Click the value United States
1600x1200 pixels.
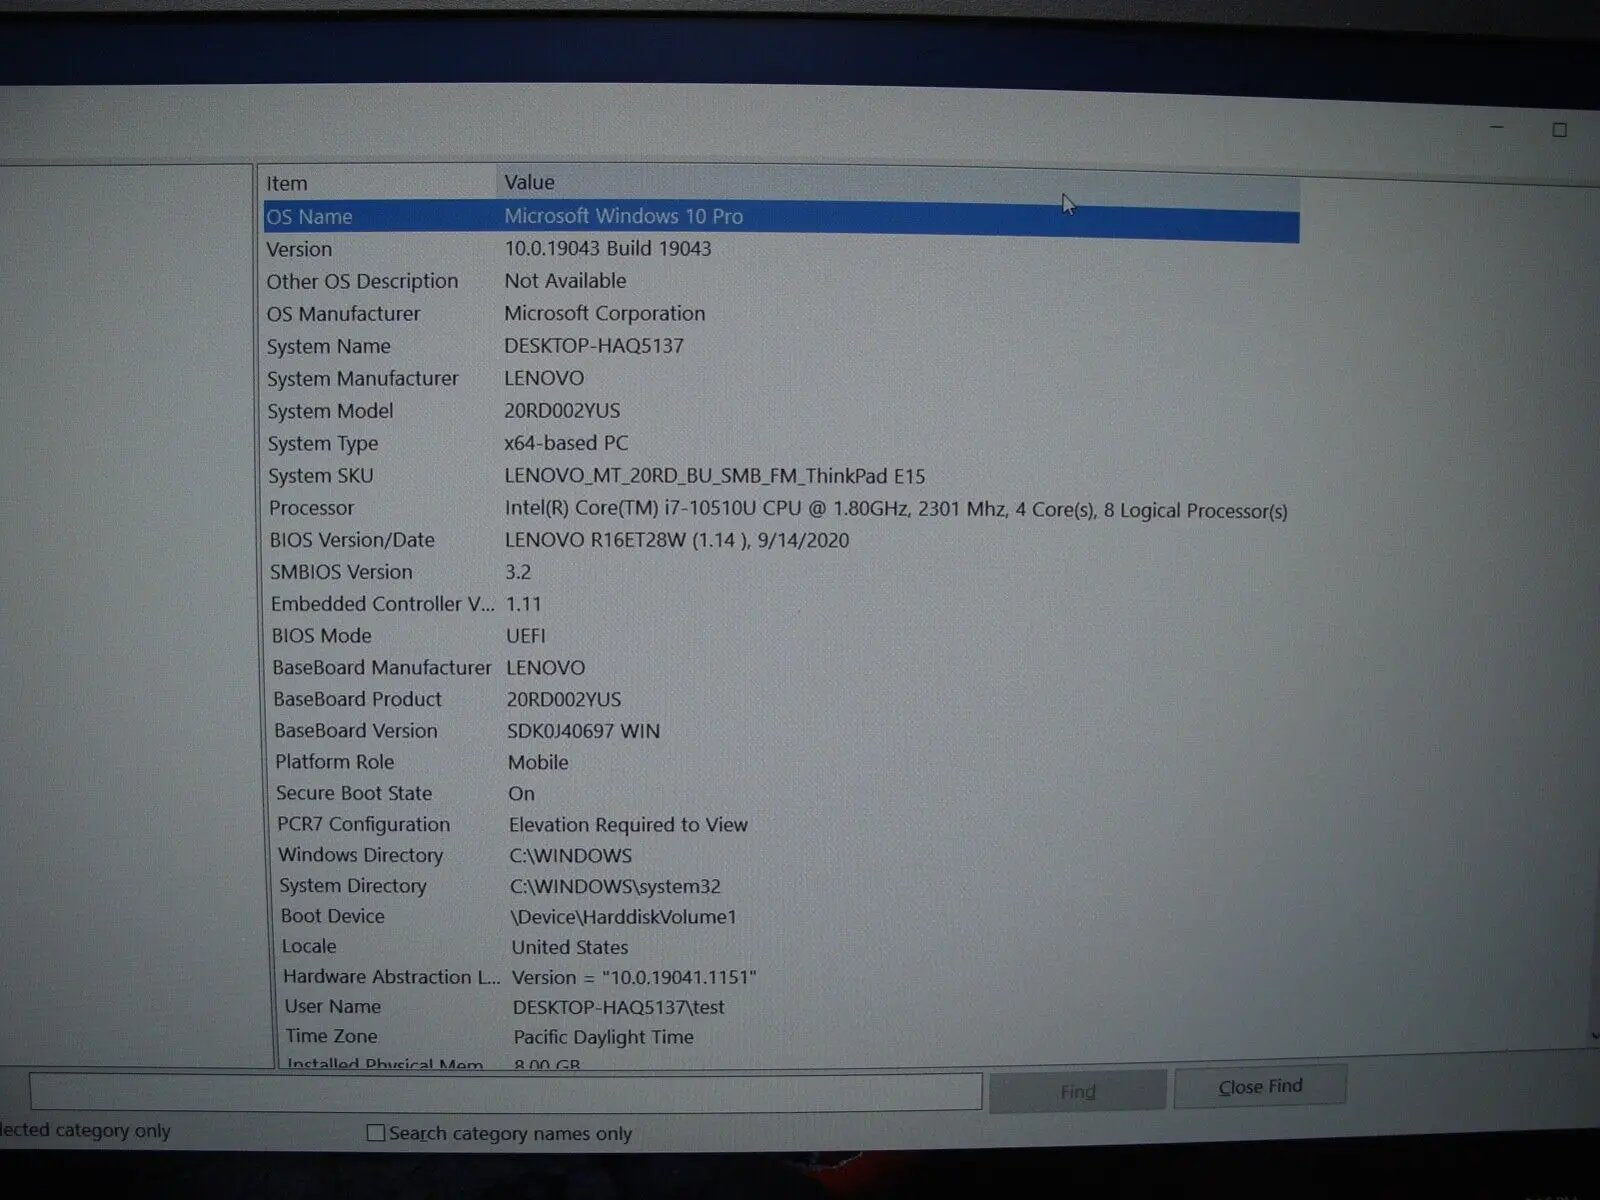point(570,947)
